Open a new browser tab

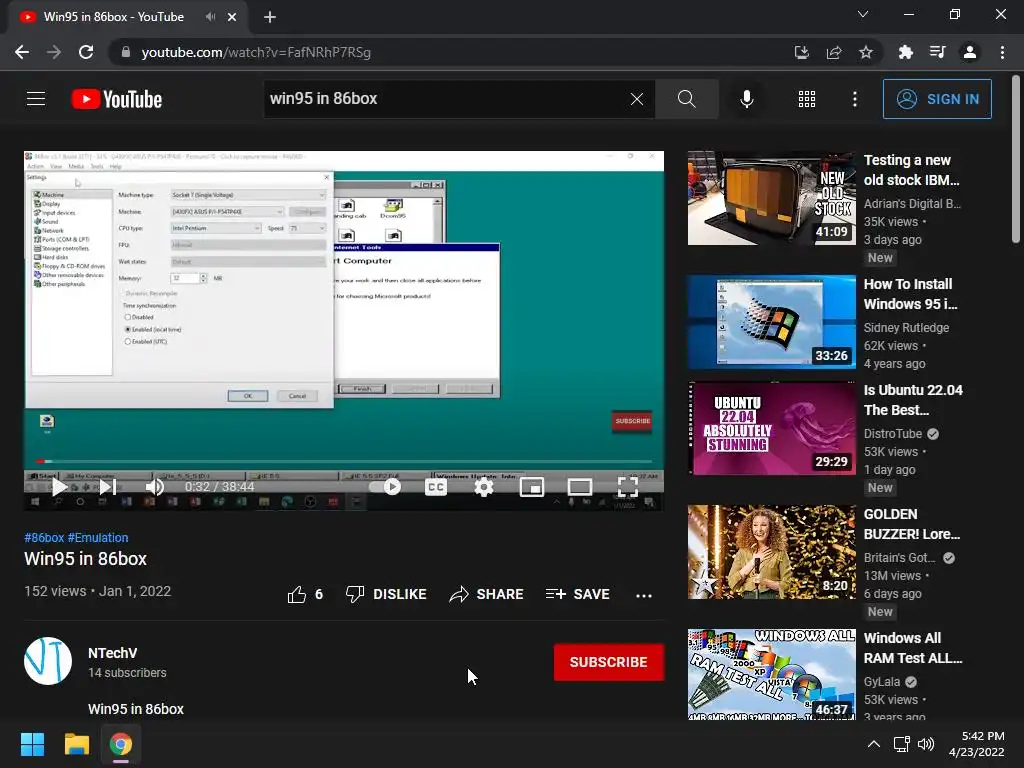[270, 17]
